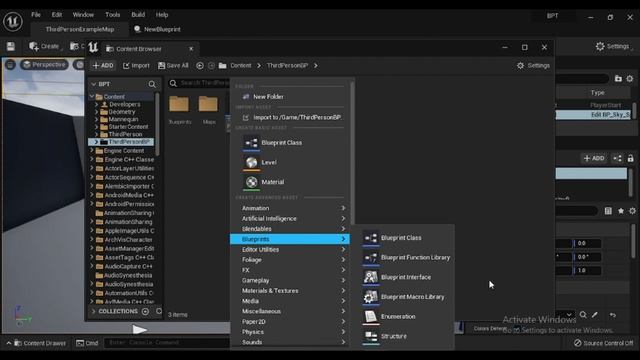The width and height of the screenshot is (640, 360).
Task: Collapse the BPT sources header
Action: (93, 84)
